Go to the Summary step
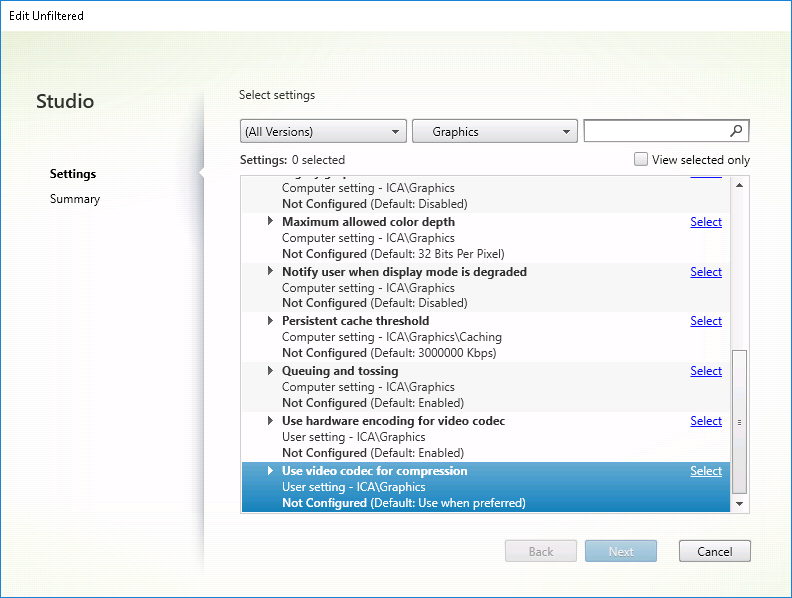The height and width of the screenshot is (598, 792). (x=75, y=199)
